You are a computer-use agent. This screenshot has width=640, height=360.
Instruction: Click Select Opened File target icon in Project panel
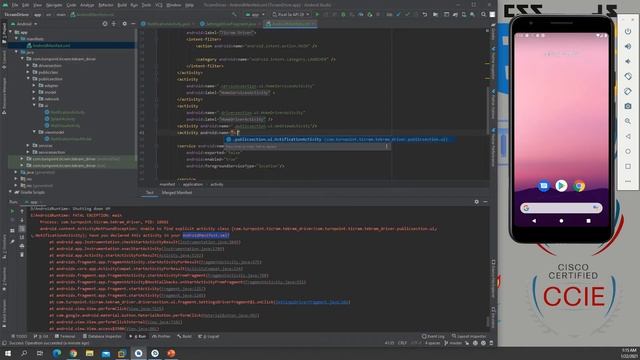point(105,24)
